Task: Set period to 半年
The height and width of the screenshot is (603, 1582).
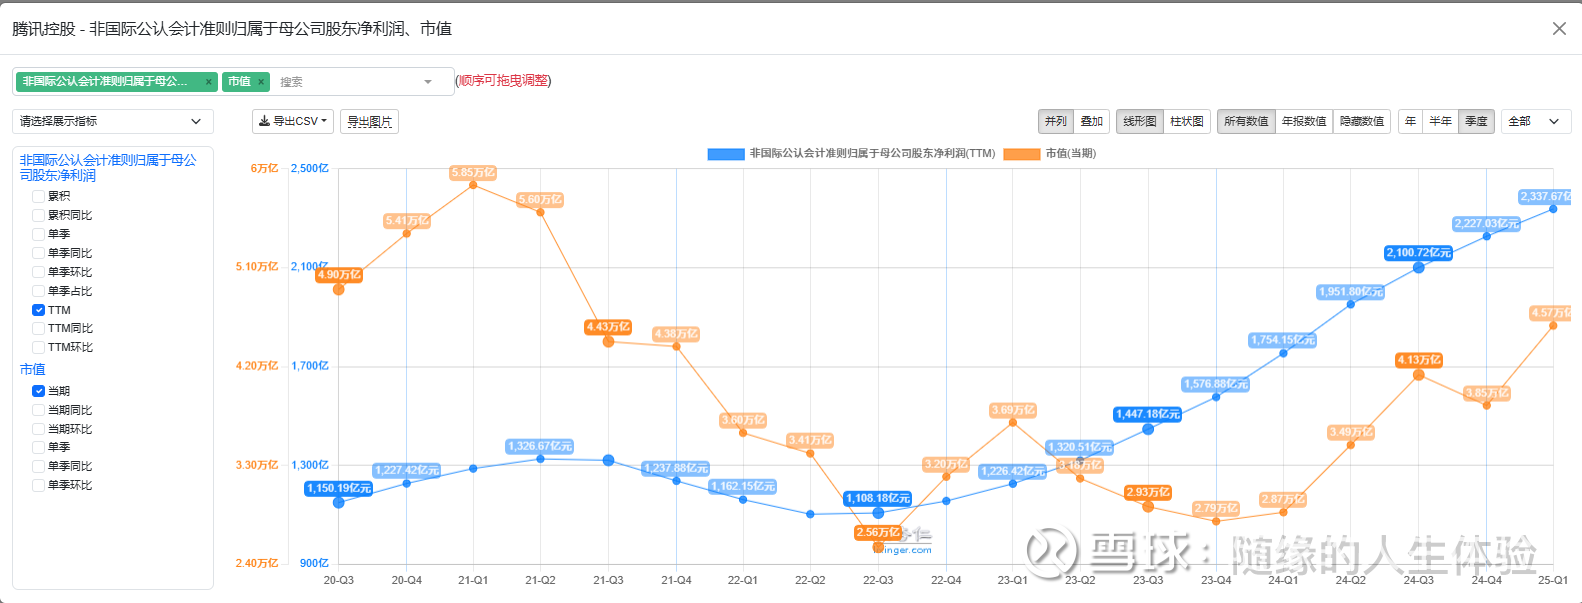Action: (x=1440, y=121)
